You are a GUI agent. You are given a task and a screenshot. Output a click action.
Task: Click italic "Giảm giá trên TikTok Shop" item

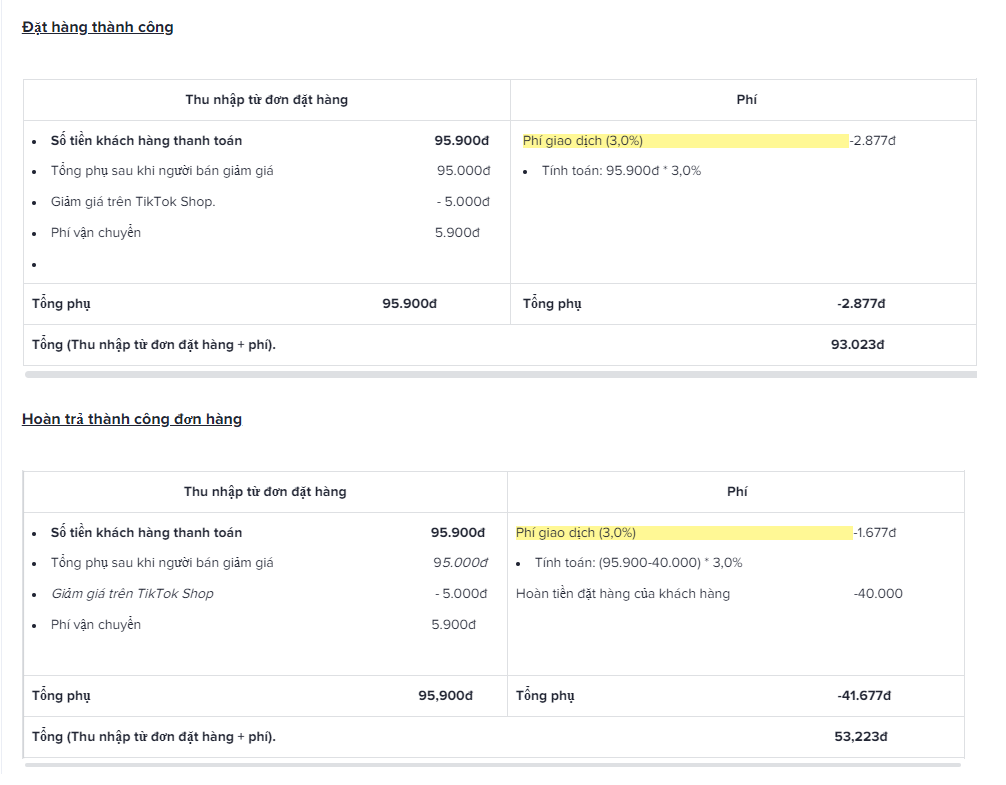click(132, 593)
